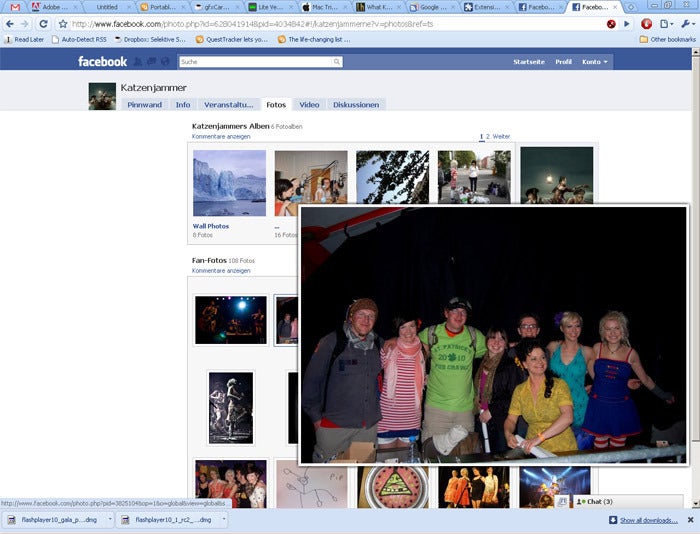This screenshot has width=700, height=534.
Task: Select the Video tab
Action: click(309, 104)
